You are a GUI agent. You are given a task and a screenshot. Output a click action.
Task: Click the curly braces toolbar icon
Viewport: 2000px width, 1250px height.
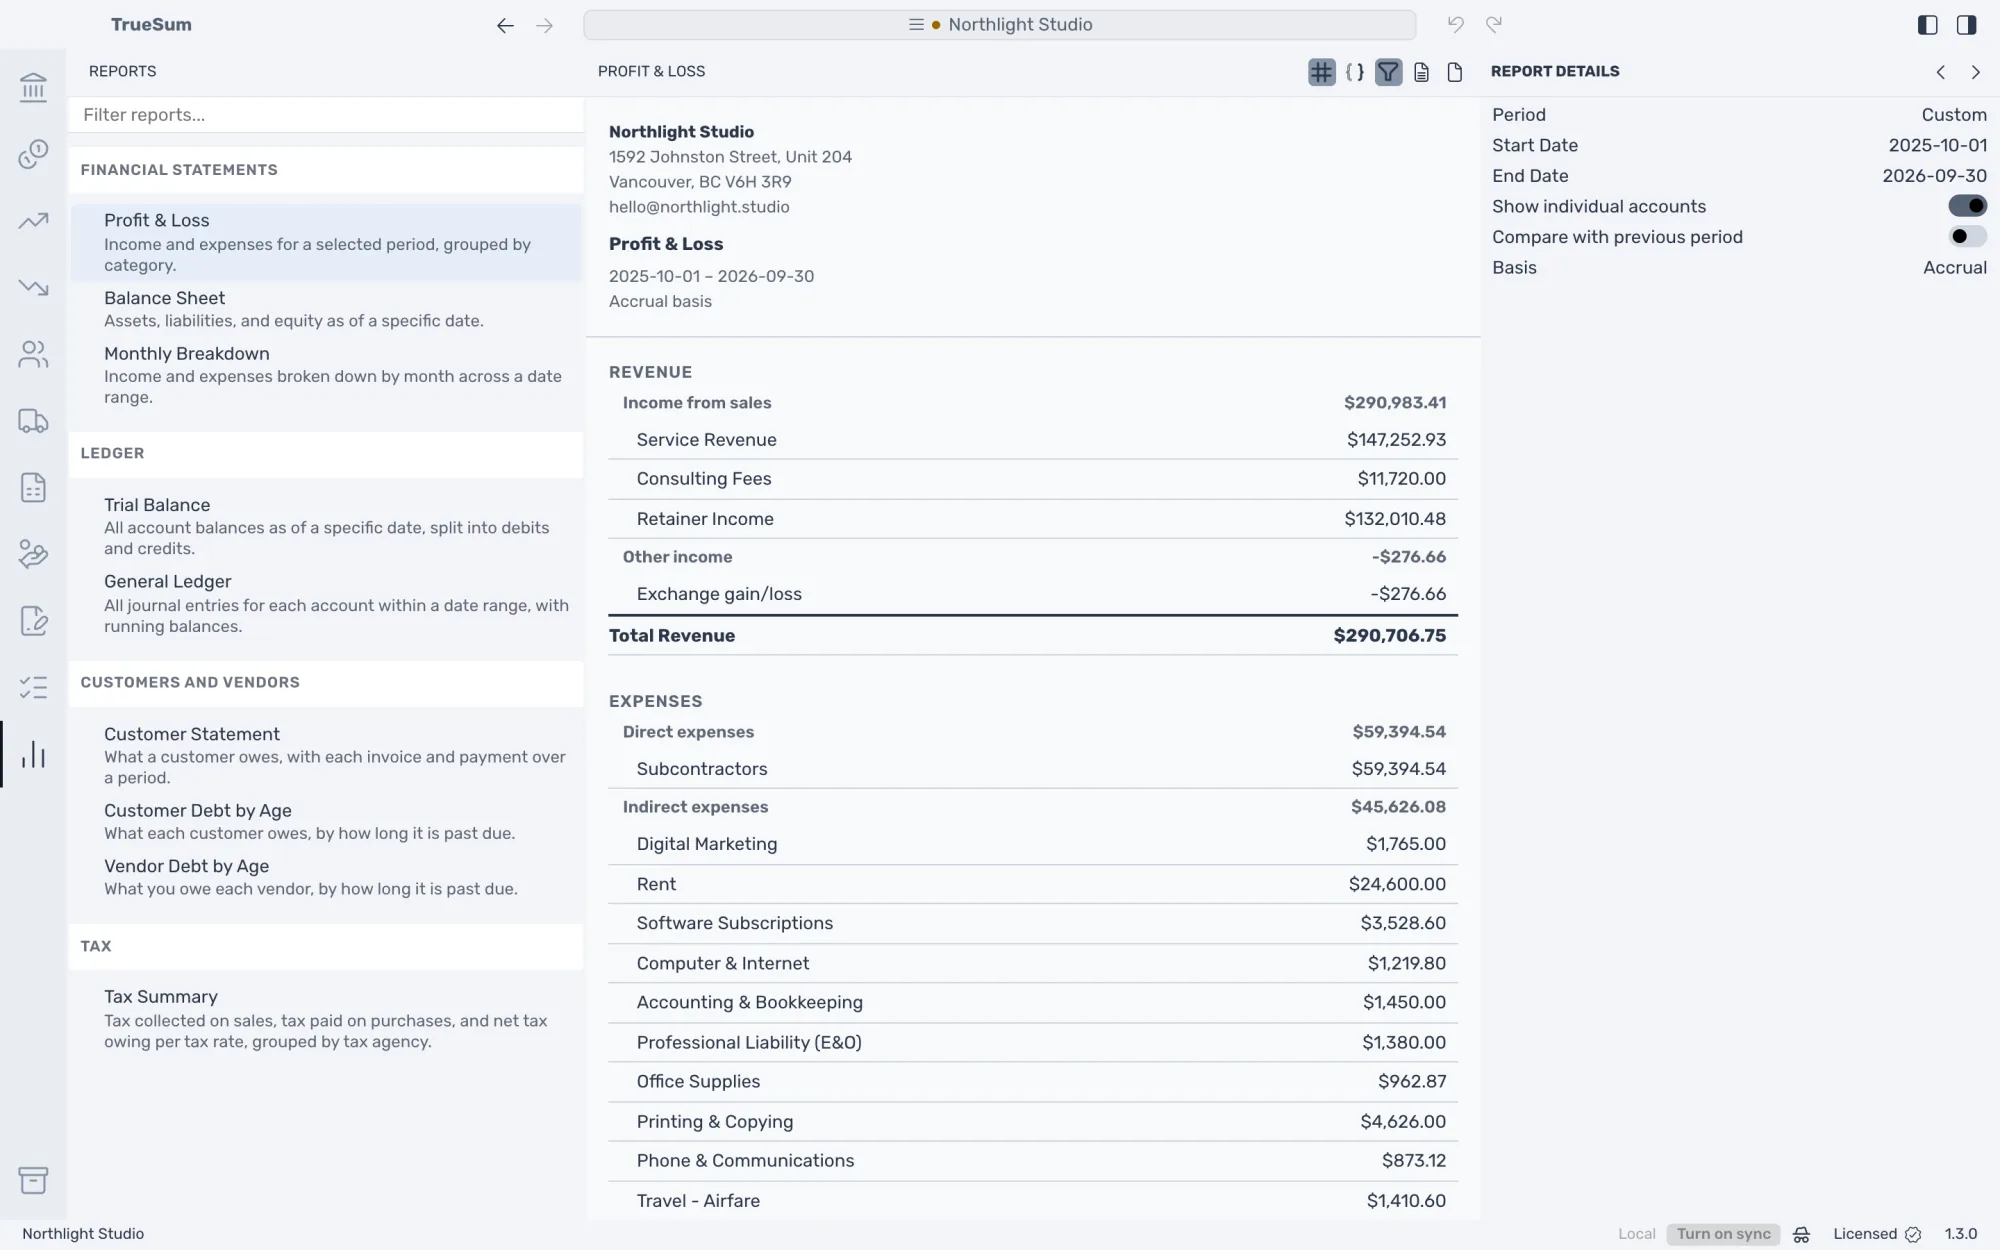(1355, 72)
